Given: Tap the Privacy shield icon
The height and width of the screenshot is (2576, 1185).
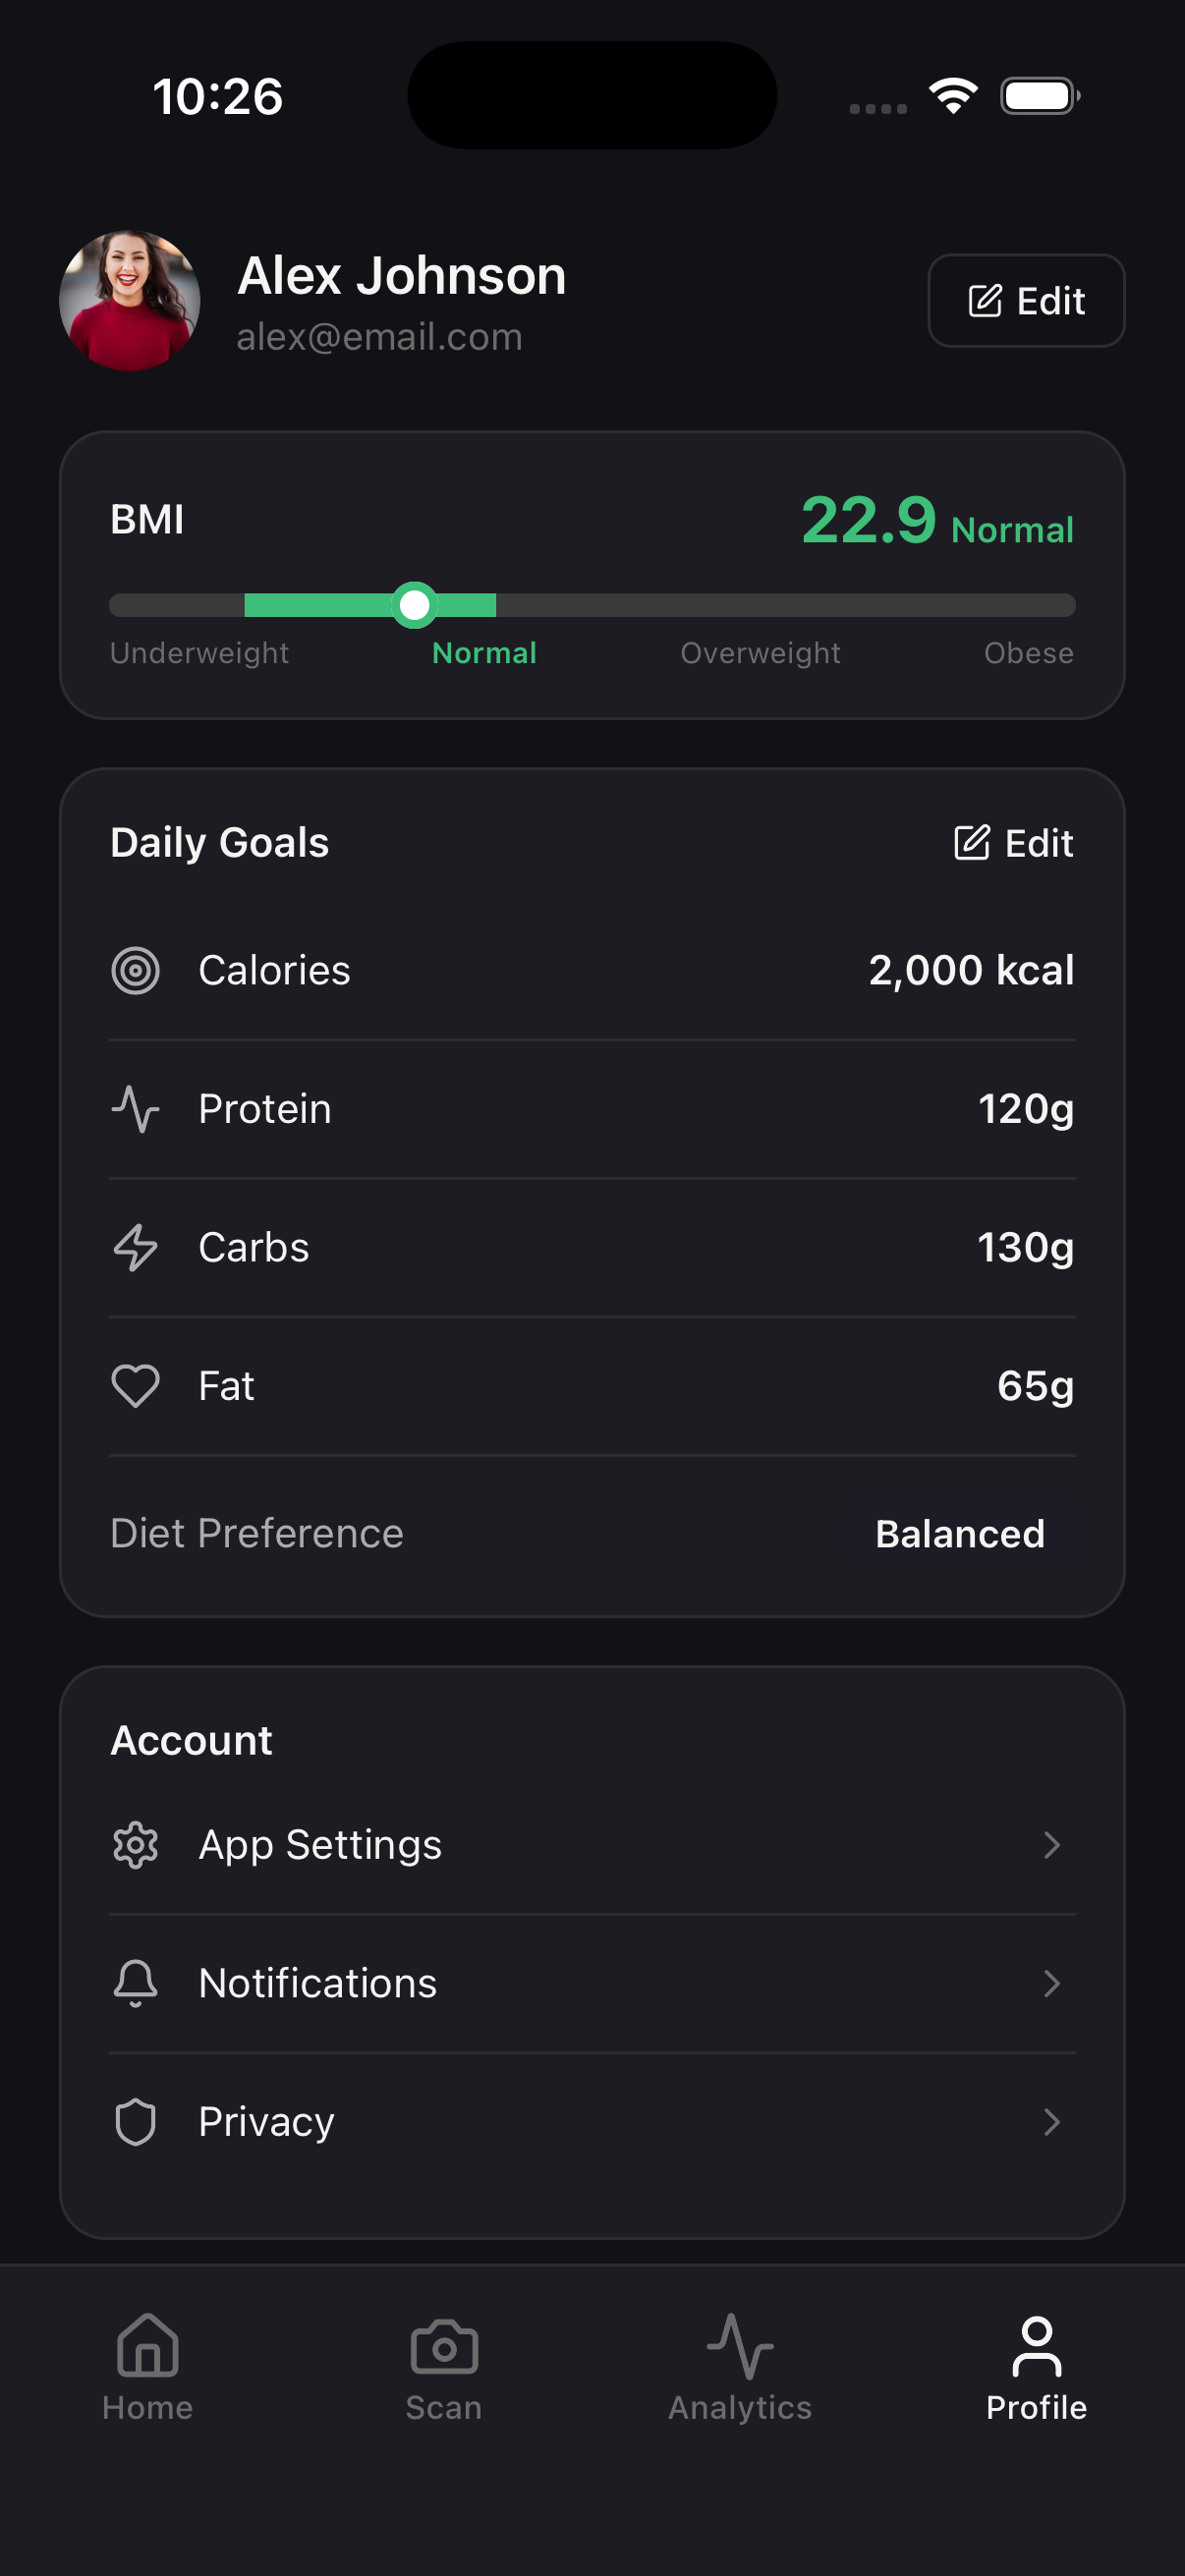Looking at the screenshot, I should tap(135, 2122).
